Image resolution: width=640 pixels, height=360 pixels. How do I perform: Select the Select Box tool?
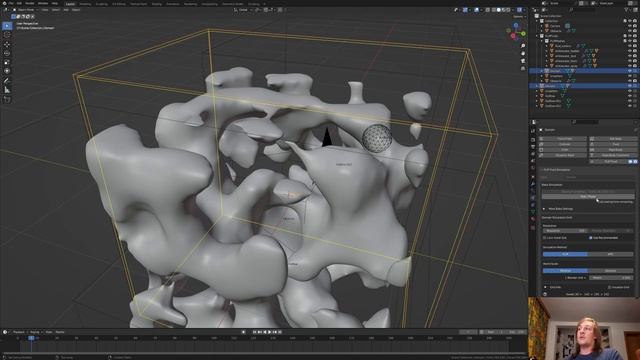(7, 26)
